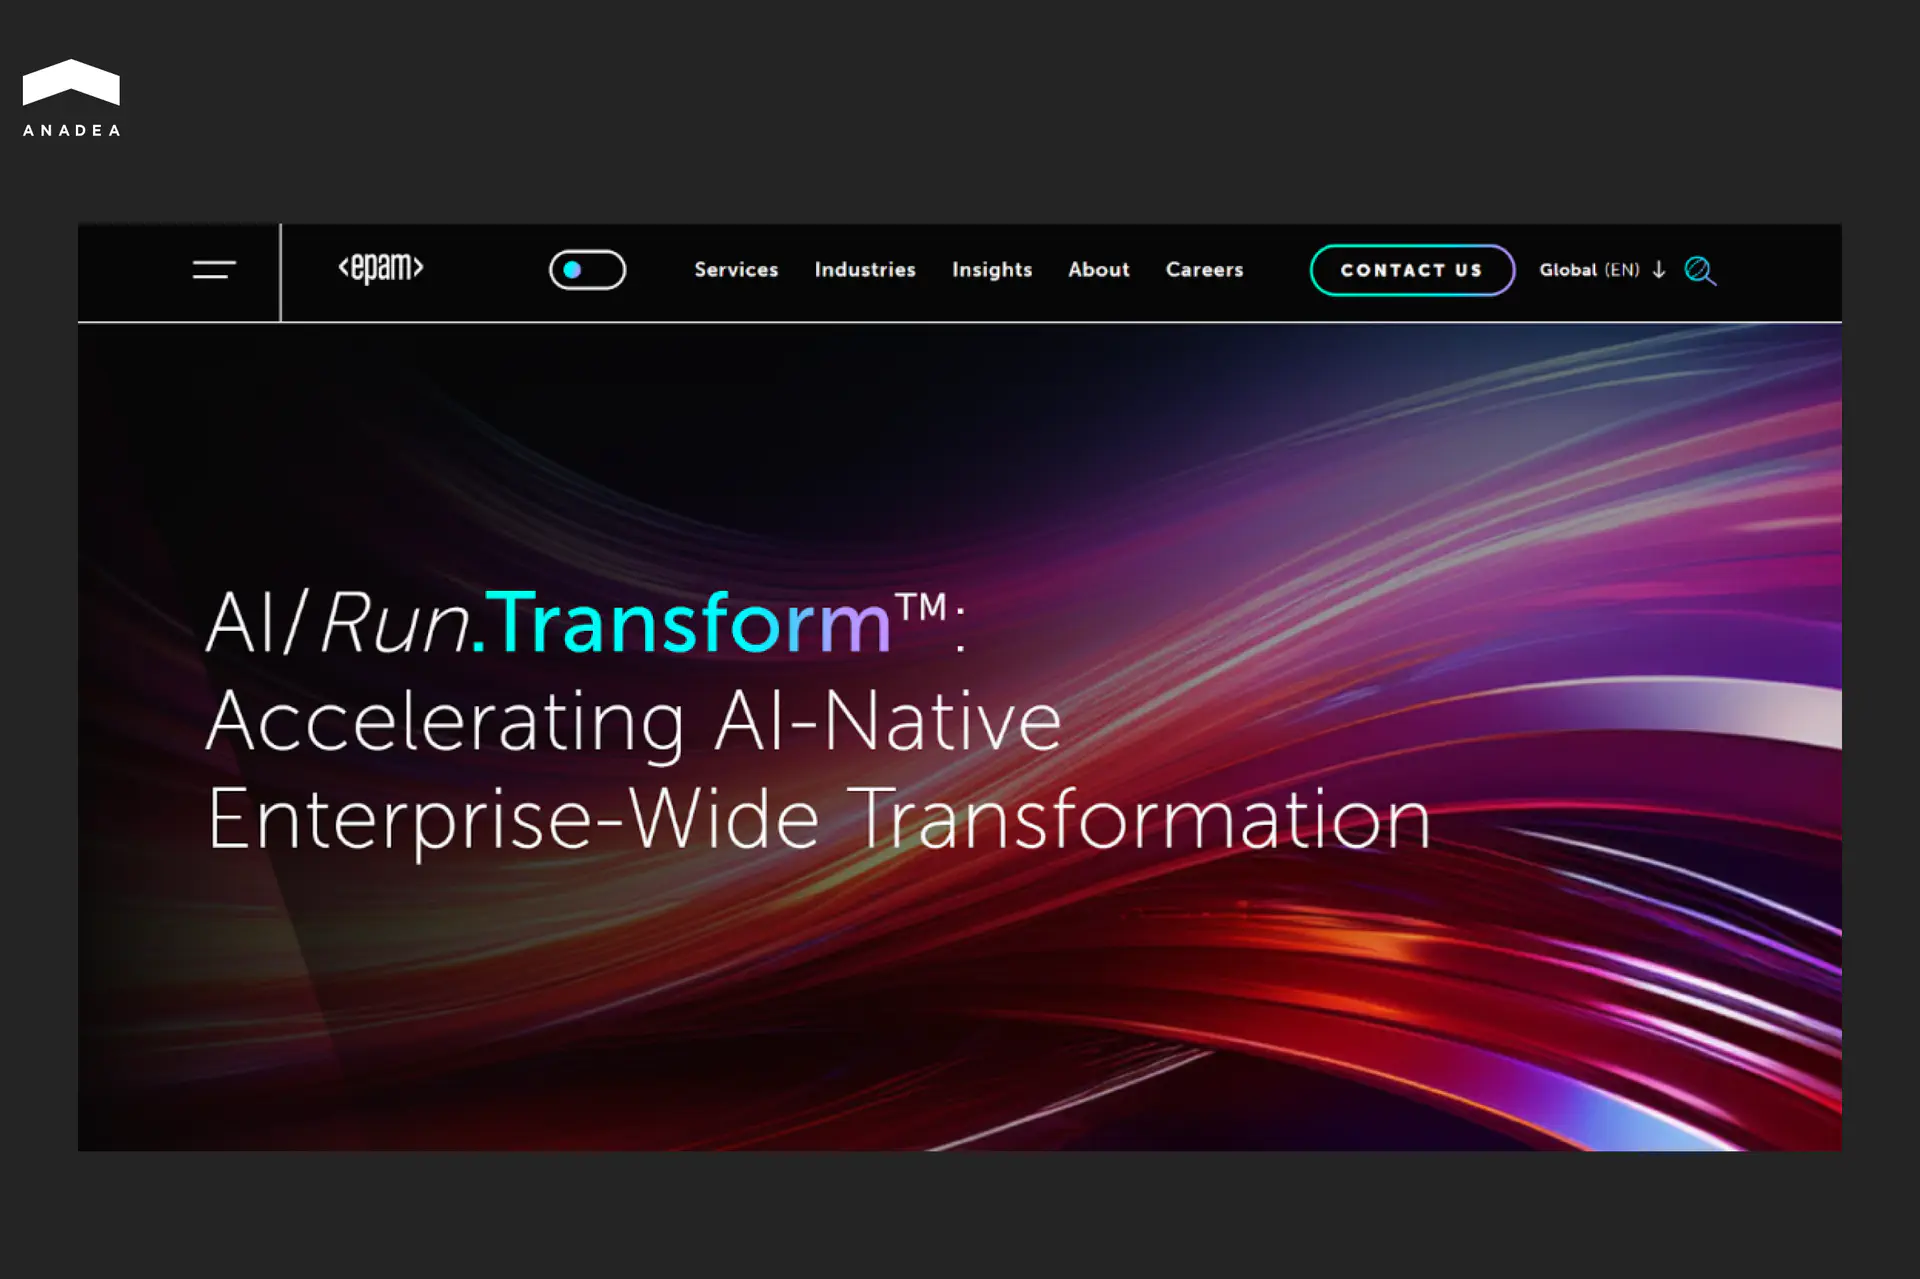1920x1279 pixels.
Task: Select Insights in the navigation bar
Action: pyautogui.click(x=991, y=270)
